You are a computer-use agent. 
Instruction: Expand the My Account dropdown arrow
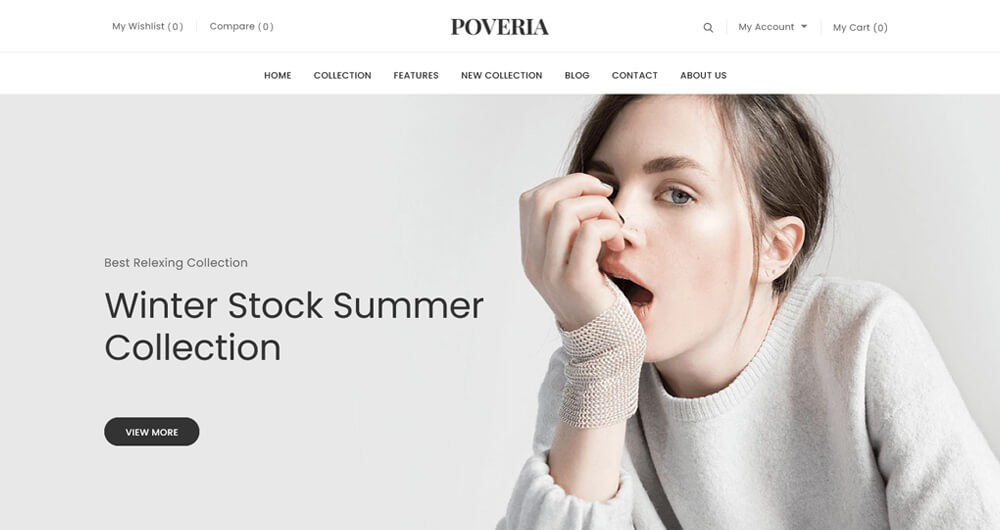(x=804, y=27)
